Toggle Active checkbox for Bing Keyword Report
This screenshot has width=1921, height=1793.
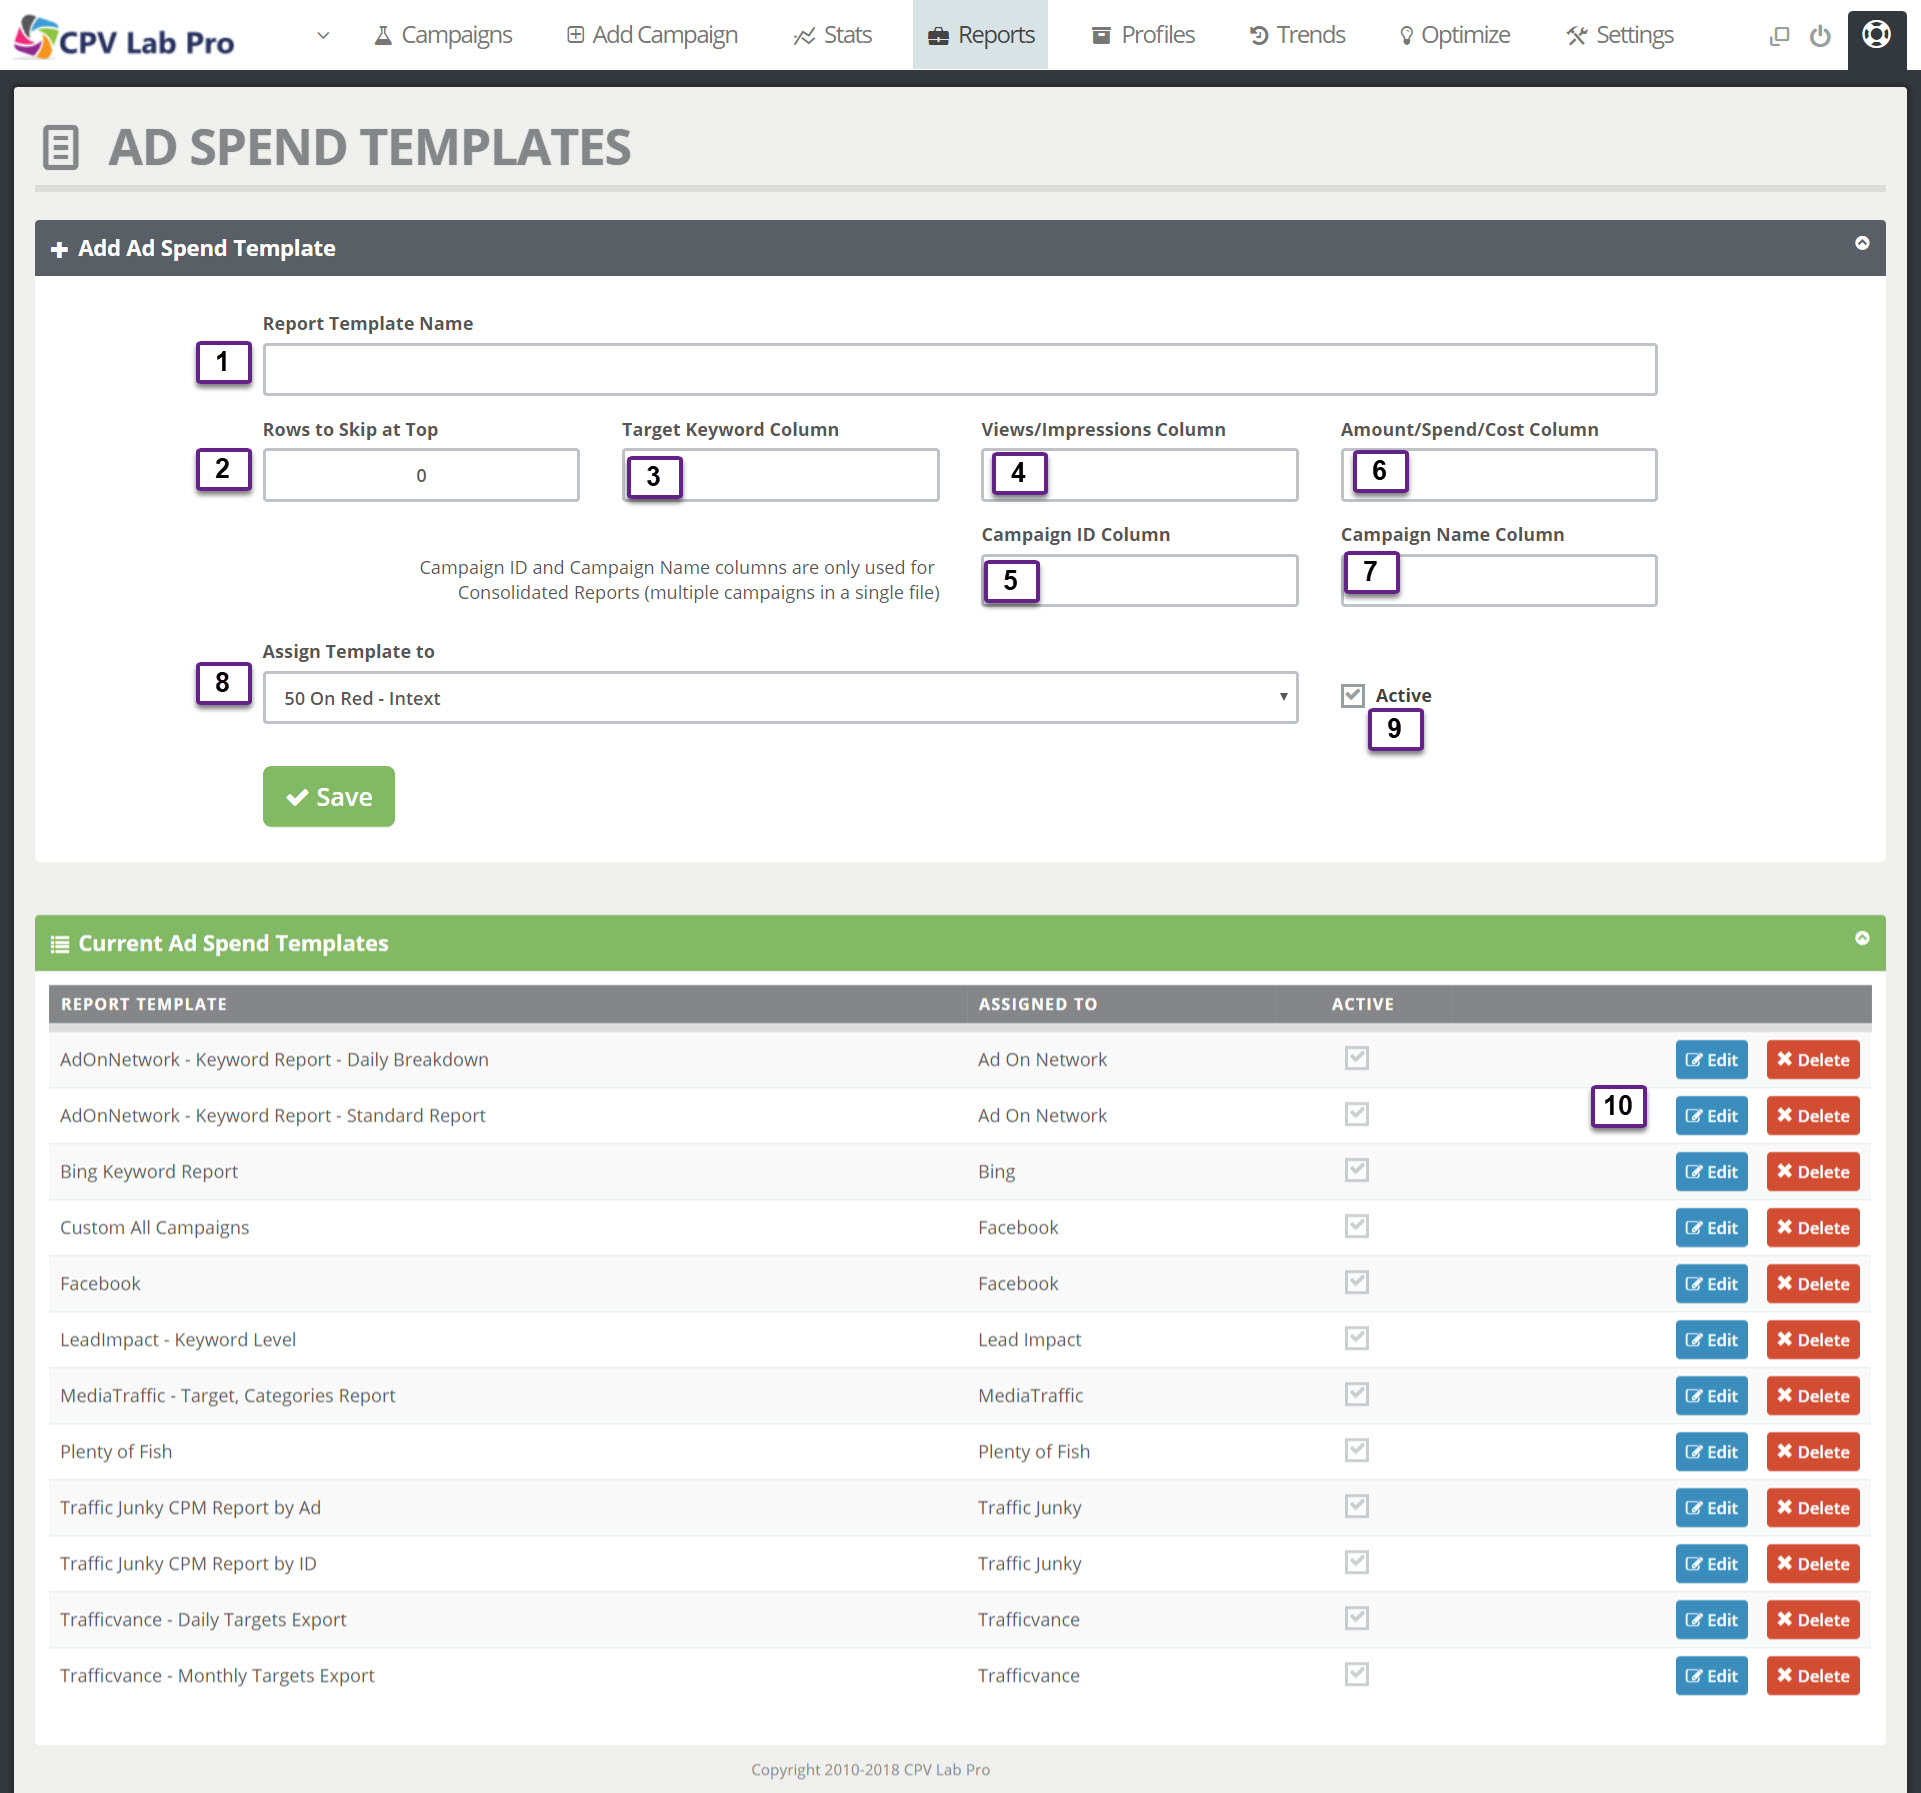[x=1357, y=1170]
